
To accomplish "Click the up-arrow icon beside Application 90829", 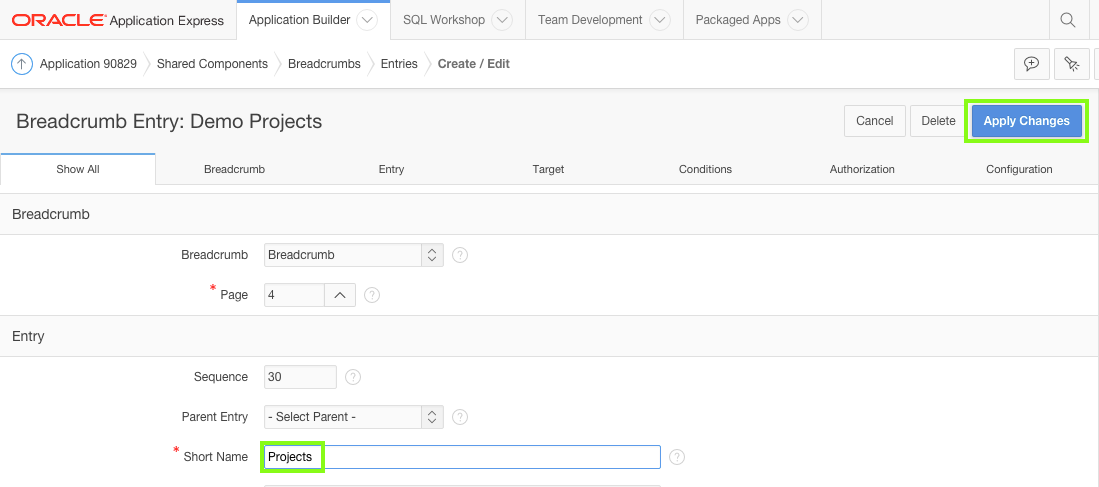I will pos(22,64).
